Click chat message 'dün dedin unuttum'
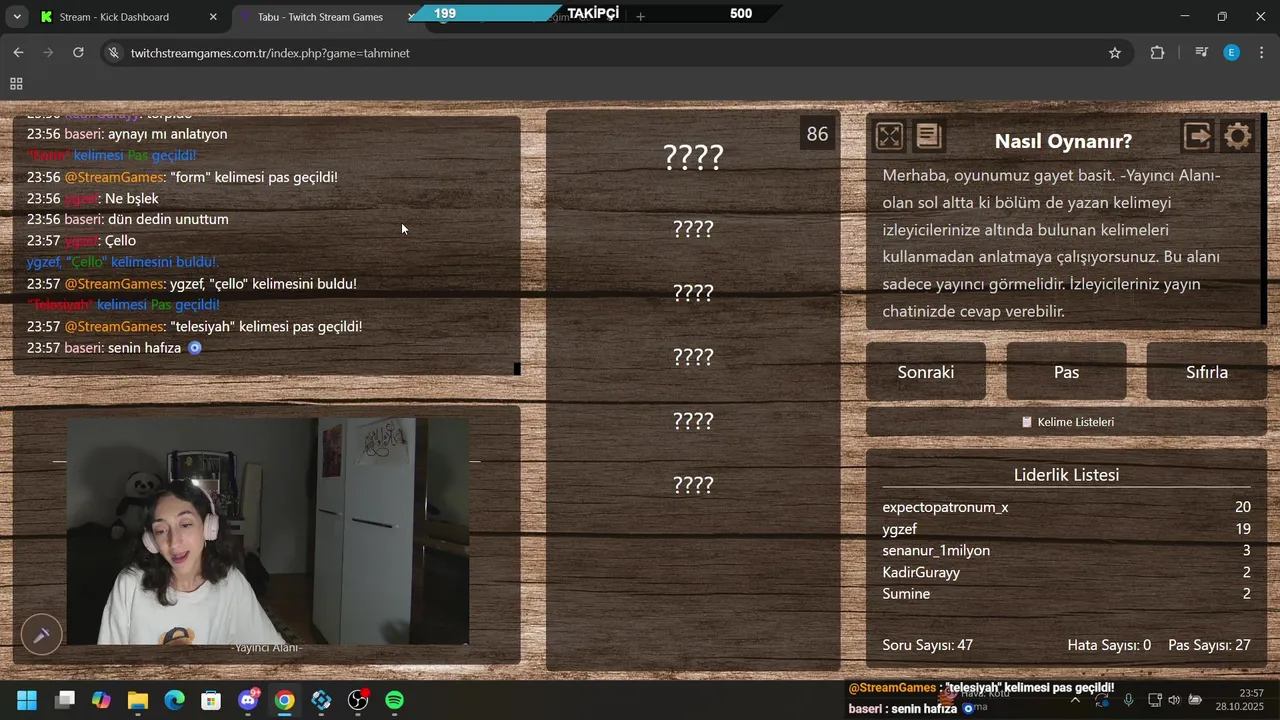Image resolution: width=1280 pixels, height=720 pixels. click(168, 219)
